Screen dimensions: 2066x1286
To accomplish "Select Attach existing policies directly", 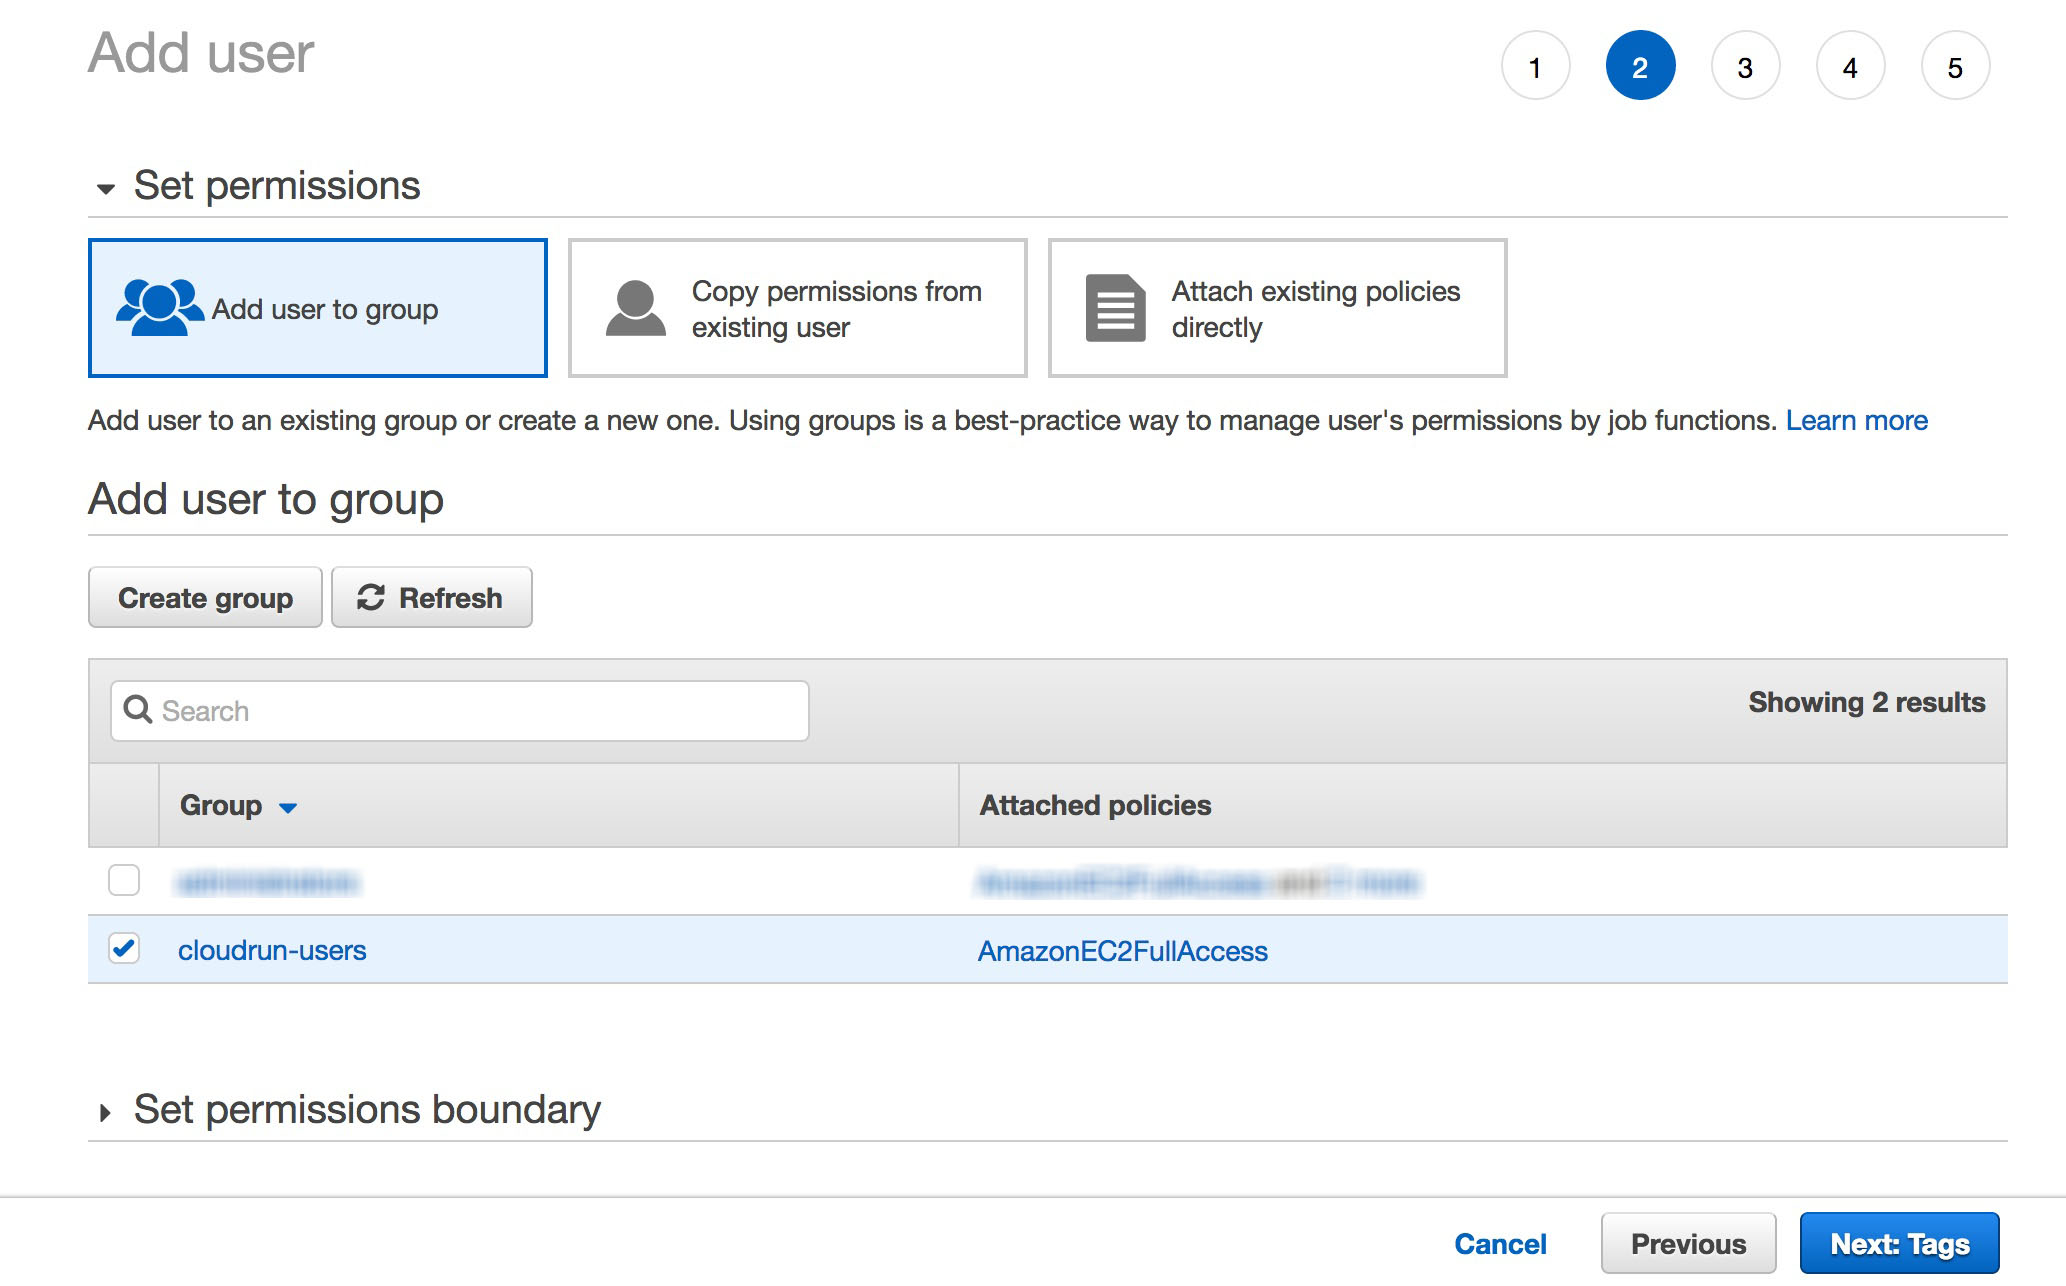I will click(x=1277, y=308).
